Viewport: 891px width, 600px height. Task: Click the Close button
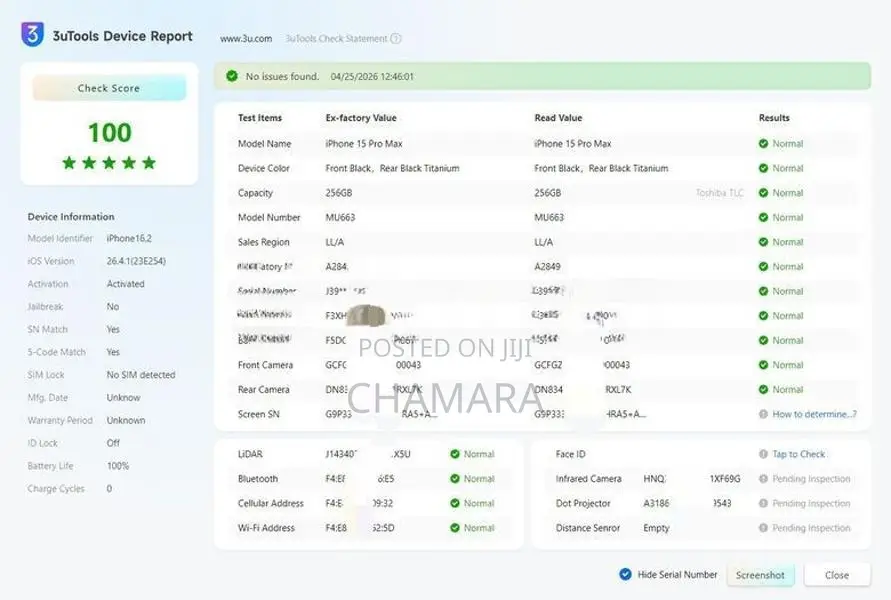[837, 575]
